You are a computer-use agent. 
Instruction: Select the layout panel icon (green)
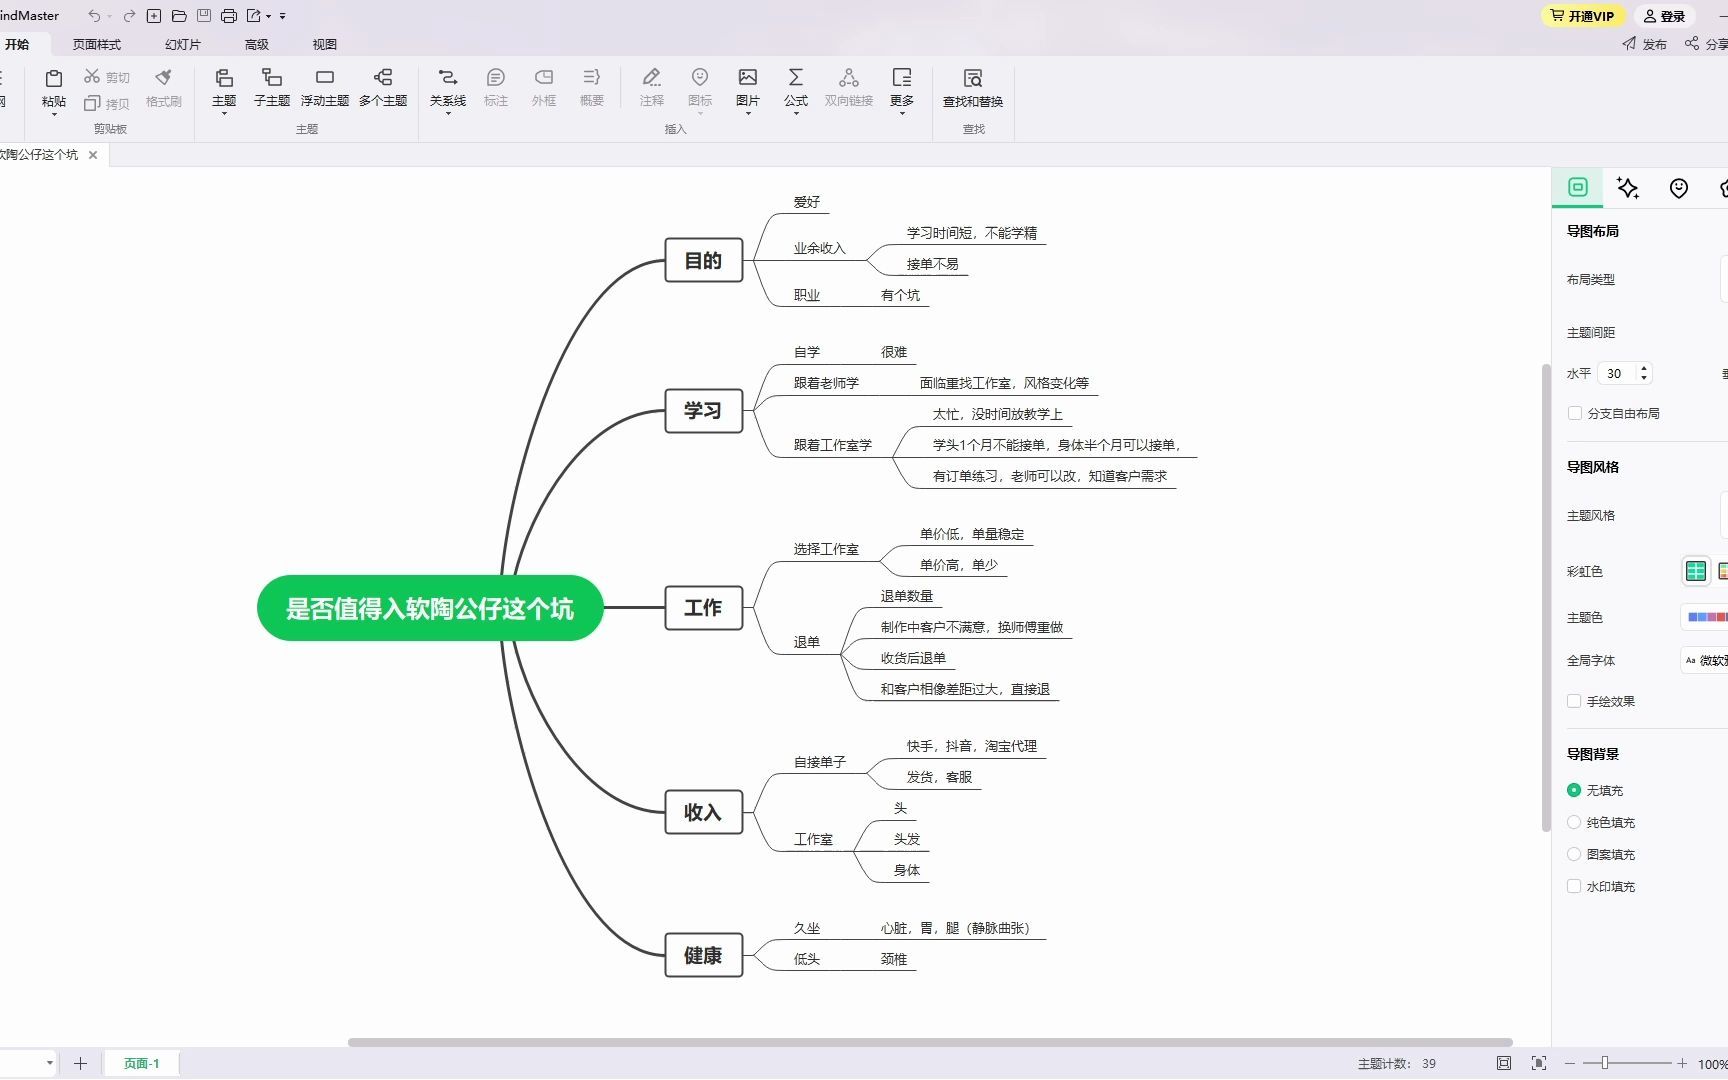tap(1578, 187)
